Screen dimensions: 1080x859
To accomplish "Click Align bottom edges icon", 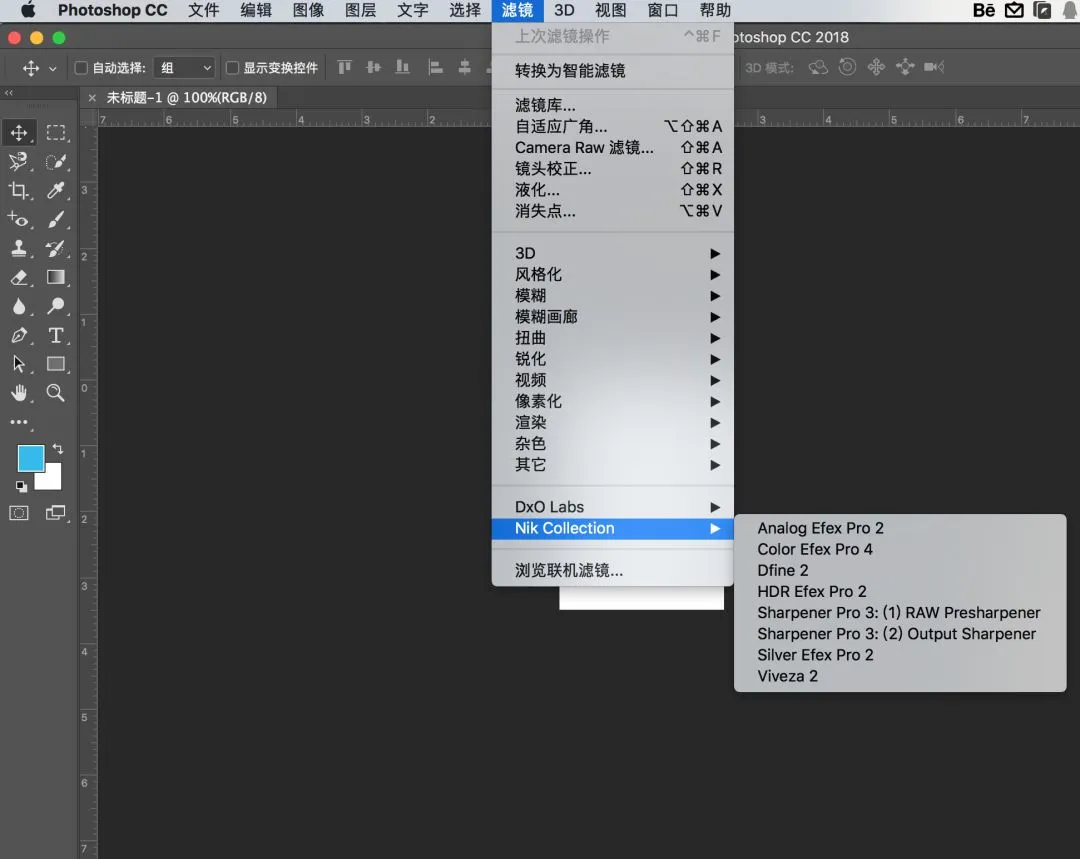I will pos(402,67).
